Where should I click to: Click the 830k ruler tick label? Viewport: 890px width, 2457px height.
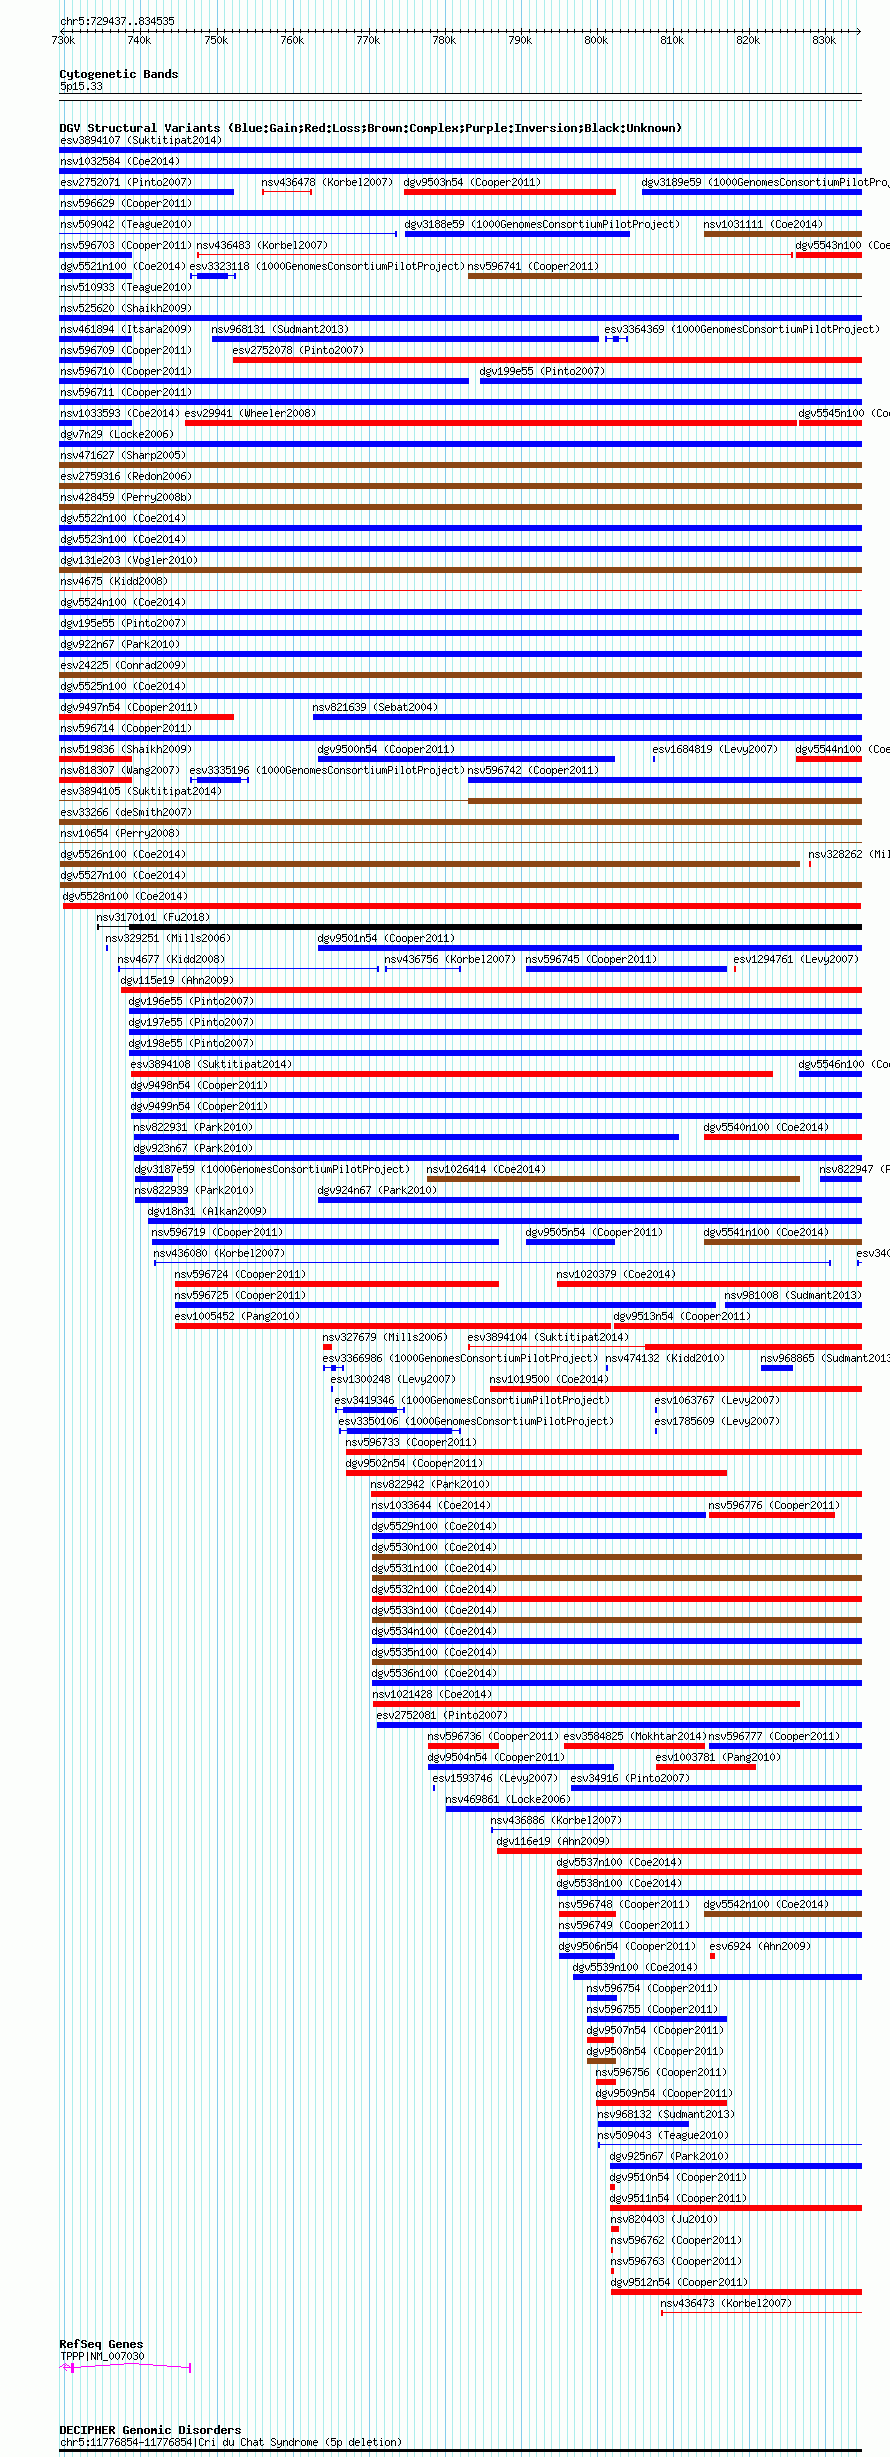[x=824, y=40]
